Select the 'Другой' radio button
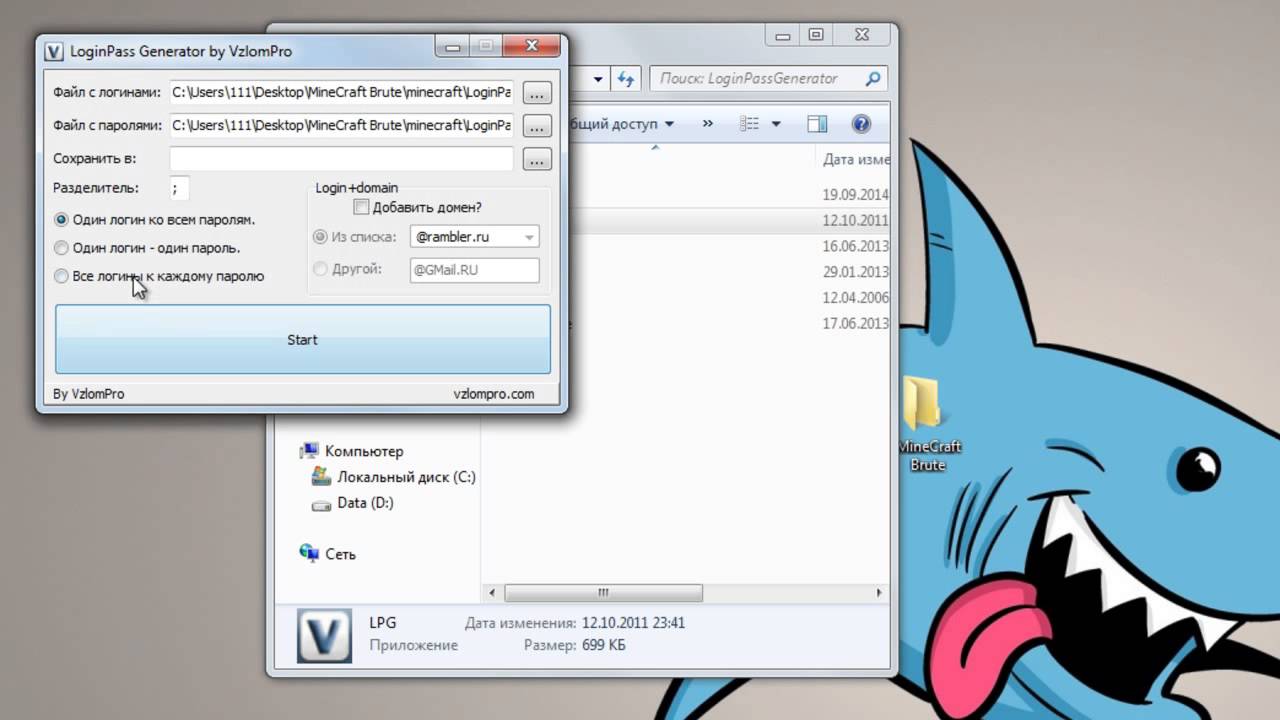Viewport: 1280px width, 720px height. 320,269
